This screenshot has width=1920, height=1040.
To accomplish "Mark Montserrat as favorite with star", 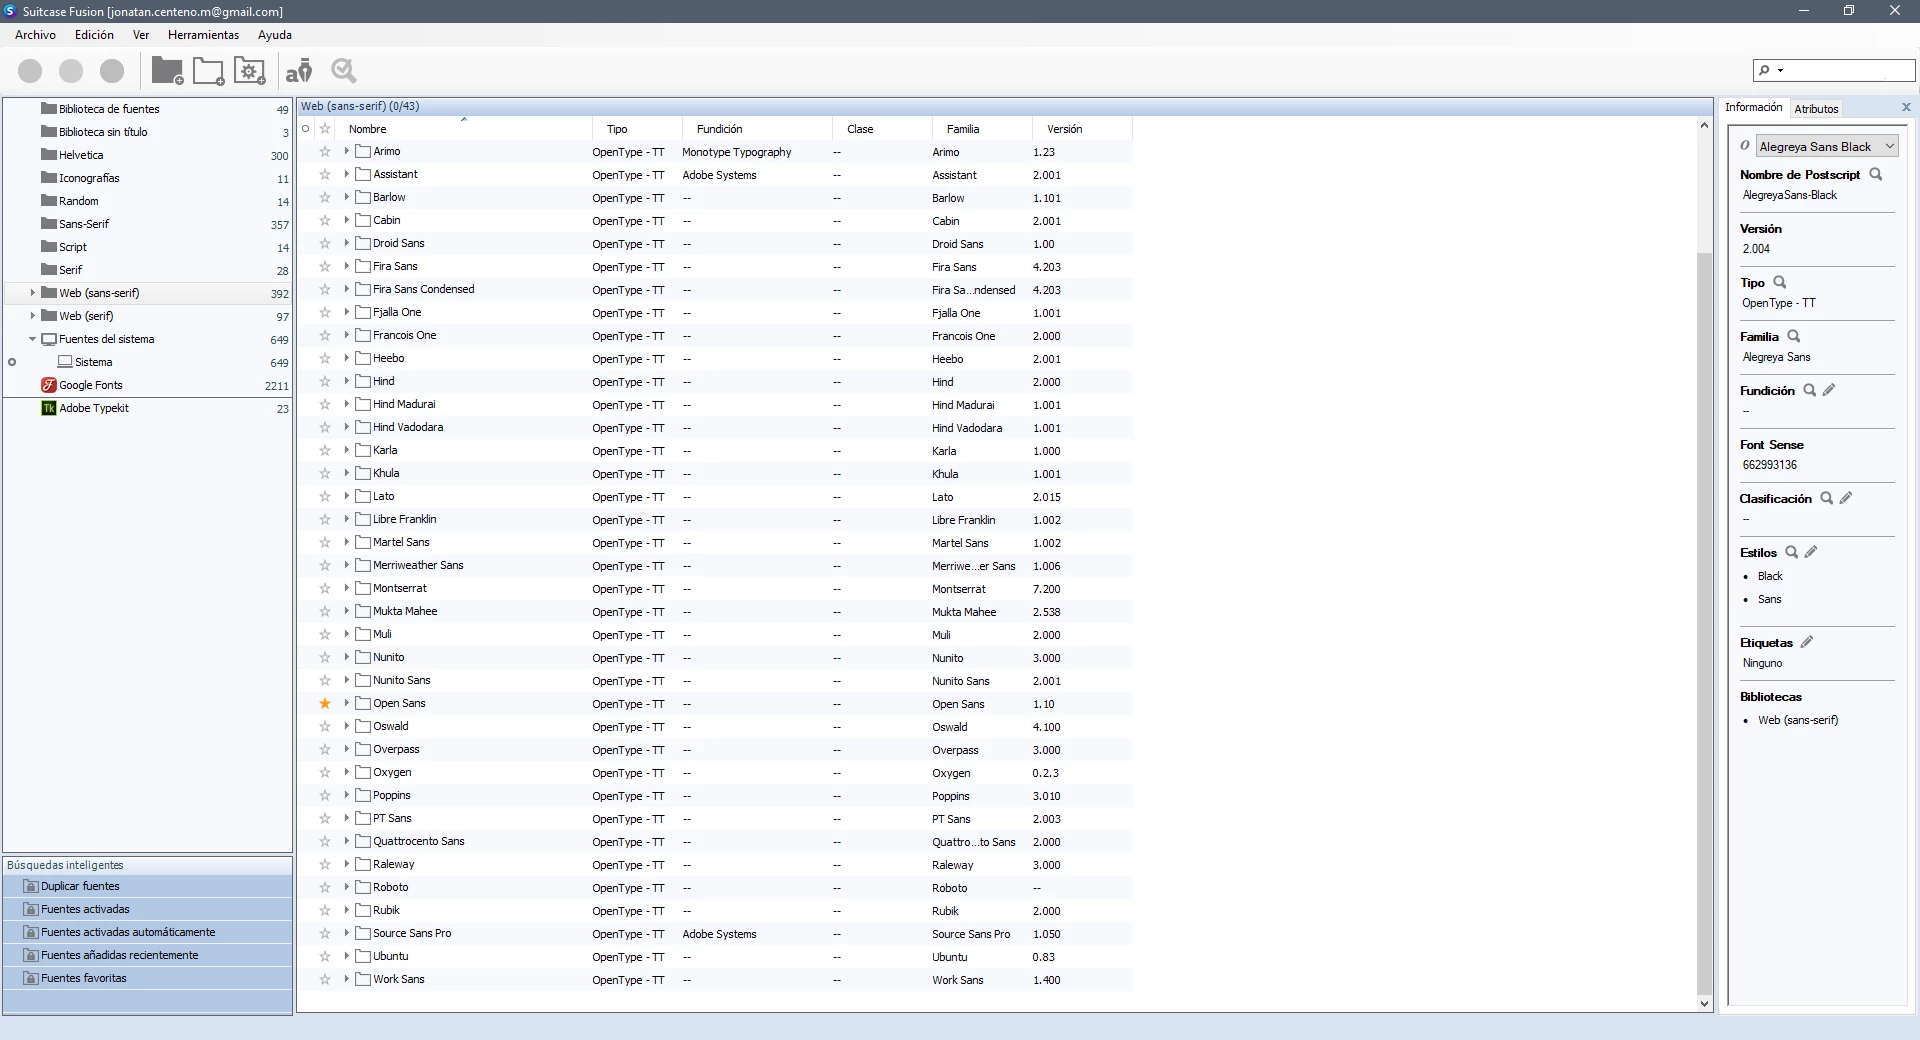I will (x=325, y=588).
